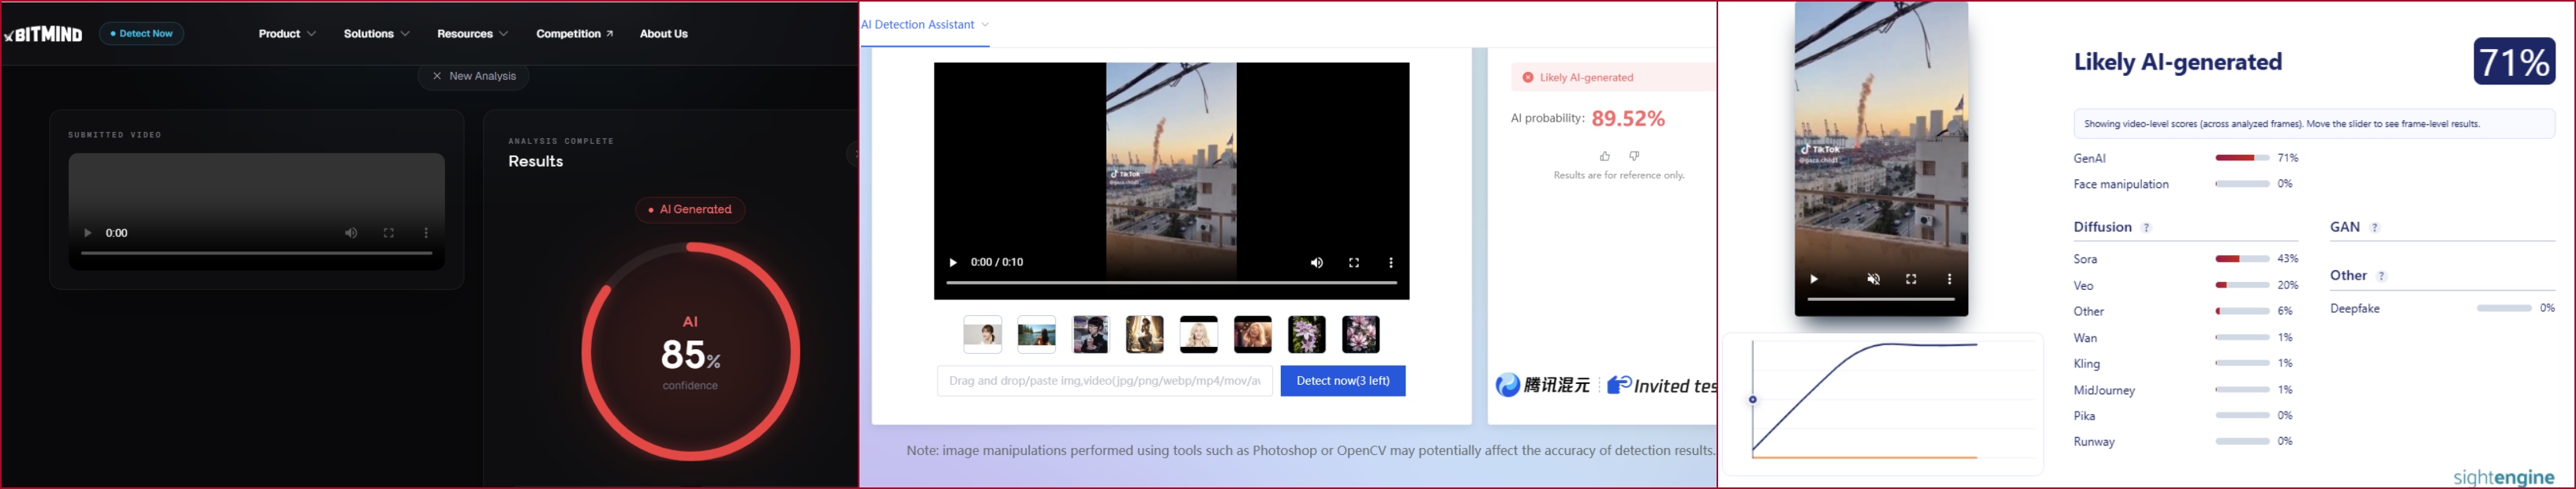
Task: Expand the Resources menu
Action: [472, 34]
